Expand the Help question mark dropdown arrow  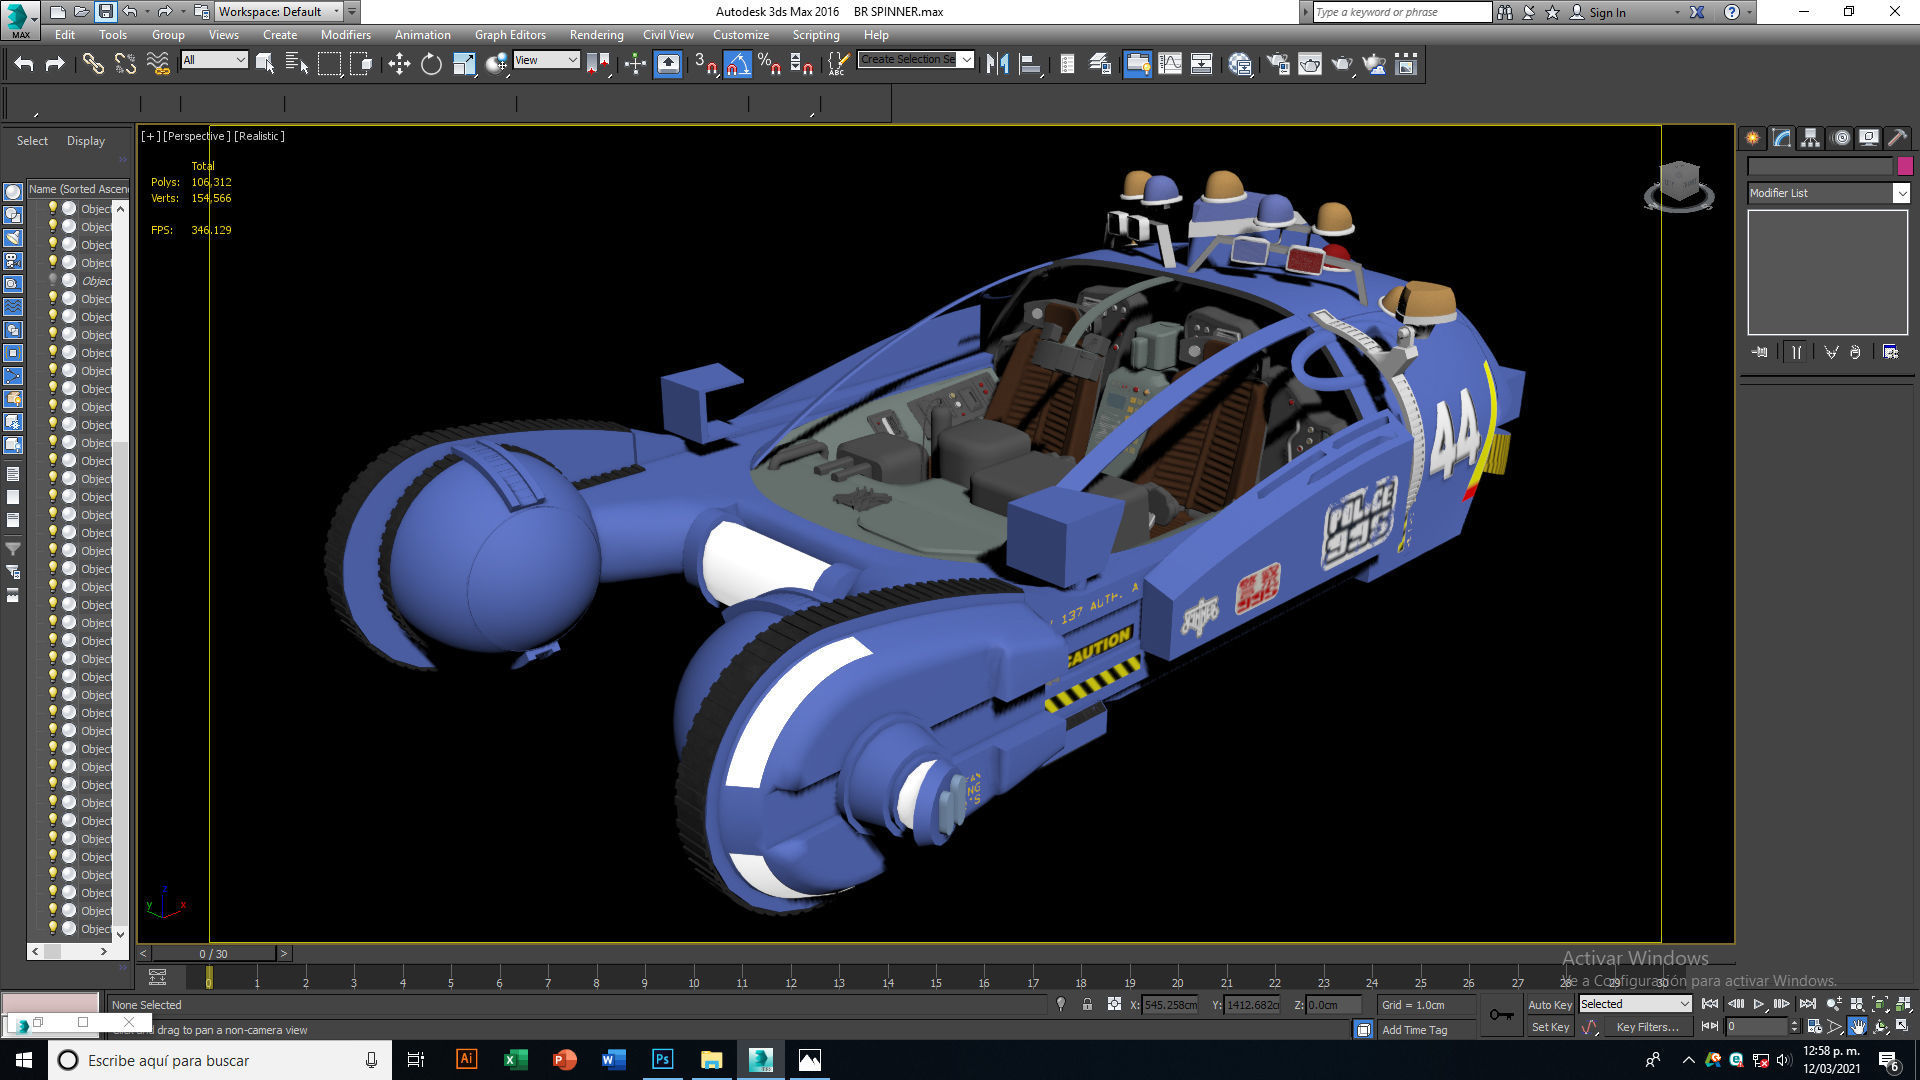(1749, 12)
